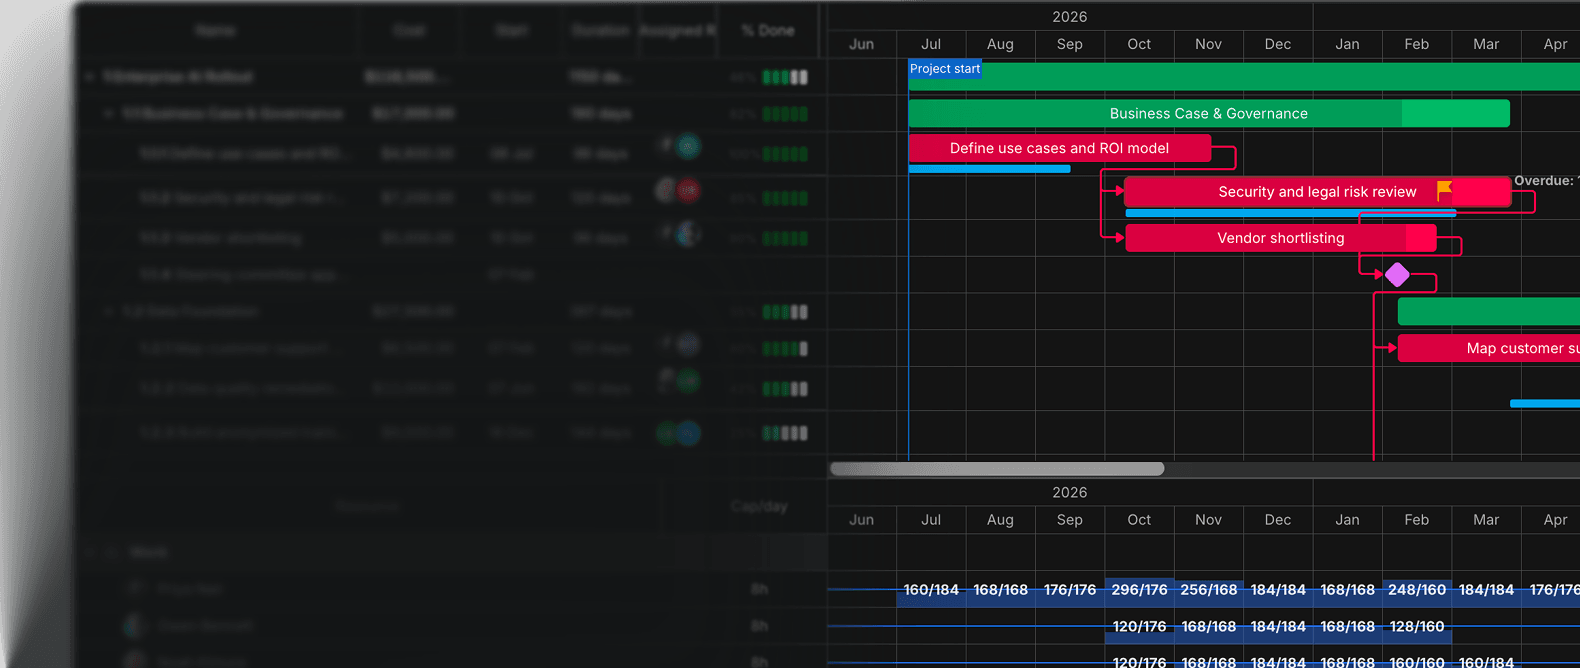Click Mar header in the Gantt timeline
Screen dimensions: 1580x668
pyautogui.click(x=1486, y=44)
